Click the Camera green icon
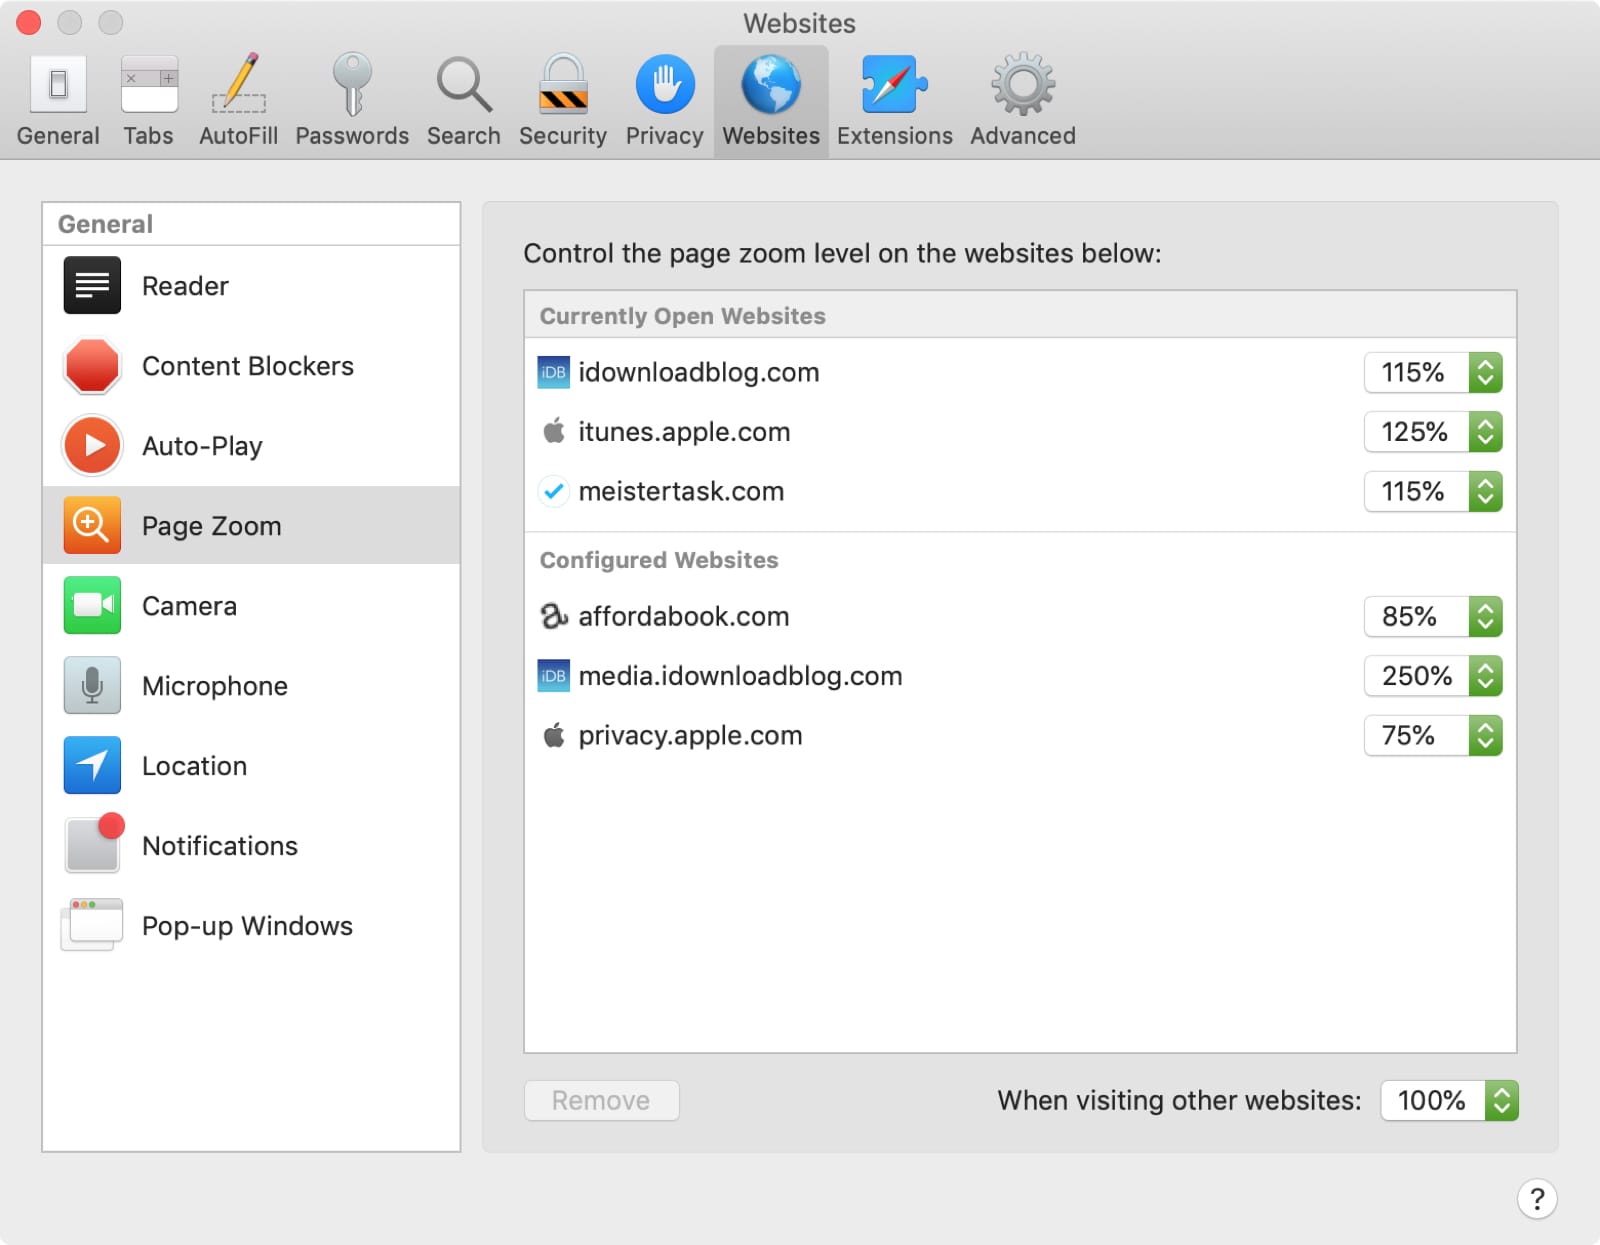1600x1245 pixels. 92,605
